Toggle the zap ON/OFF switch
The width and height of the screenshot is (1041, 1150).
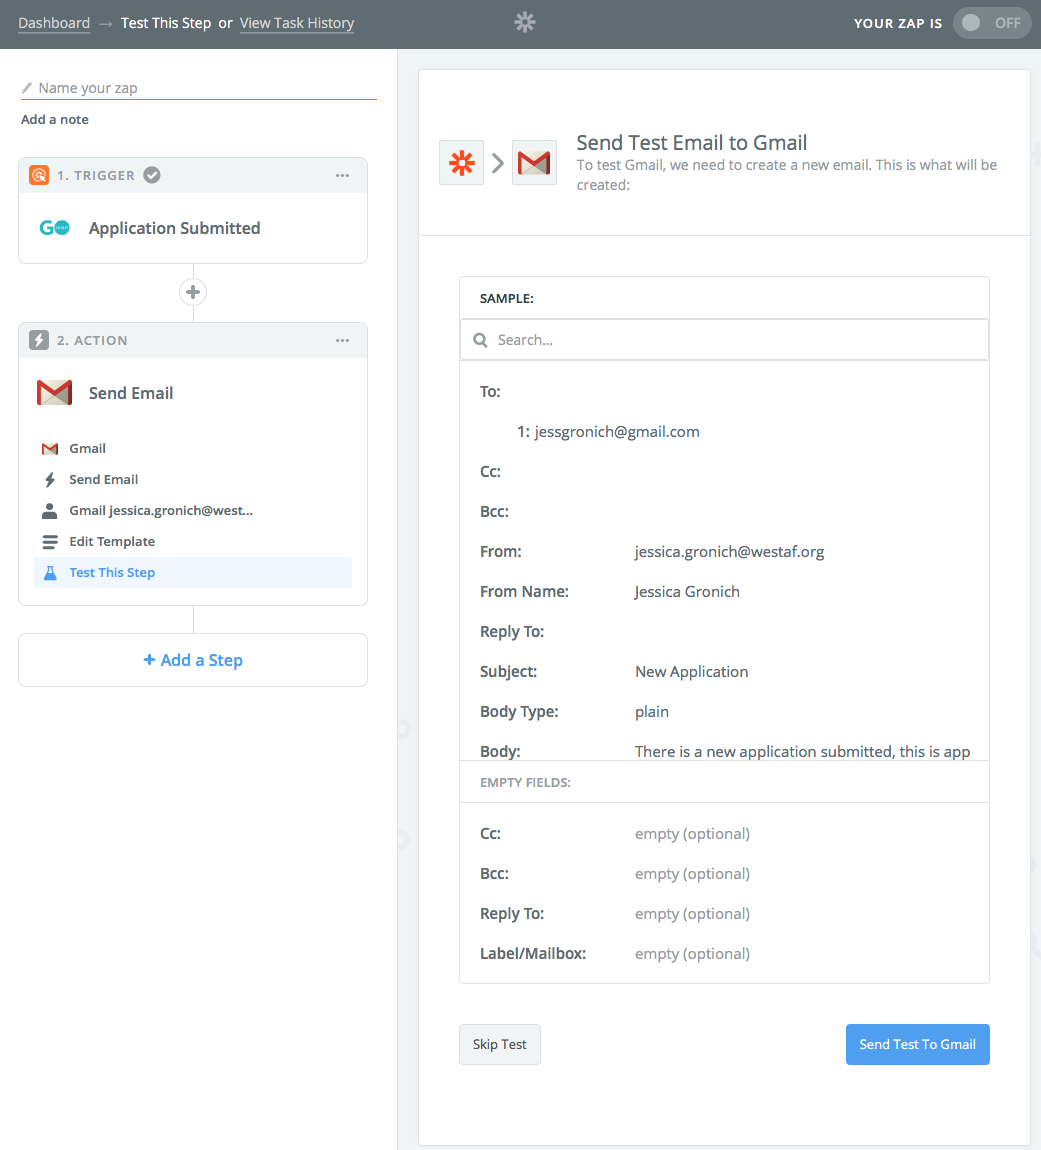point(992,23)
